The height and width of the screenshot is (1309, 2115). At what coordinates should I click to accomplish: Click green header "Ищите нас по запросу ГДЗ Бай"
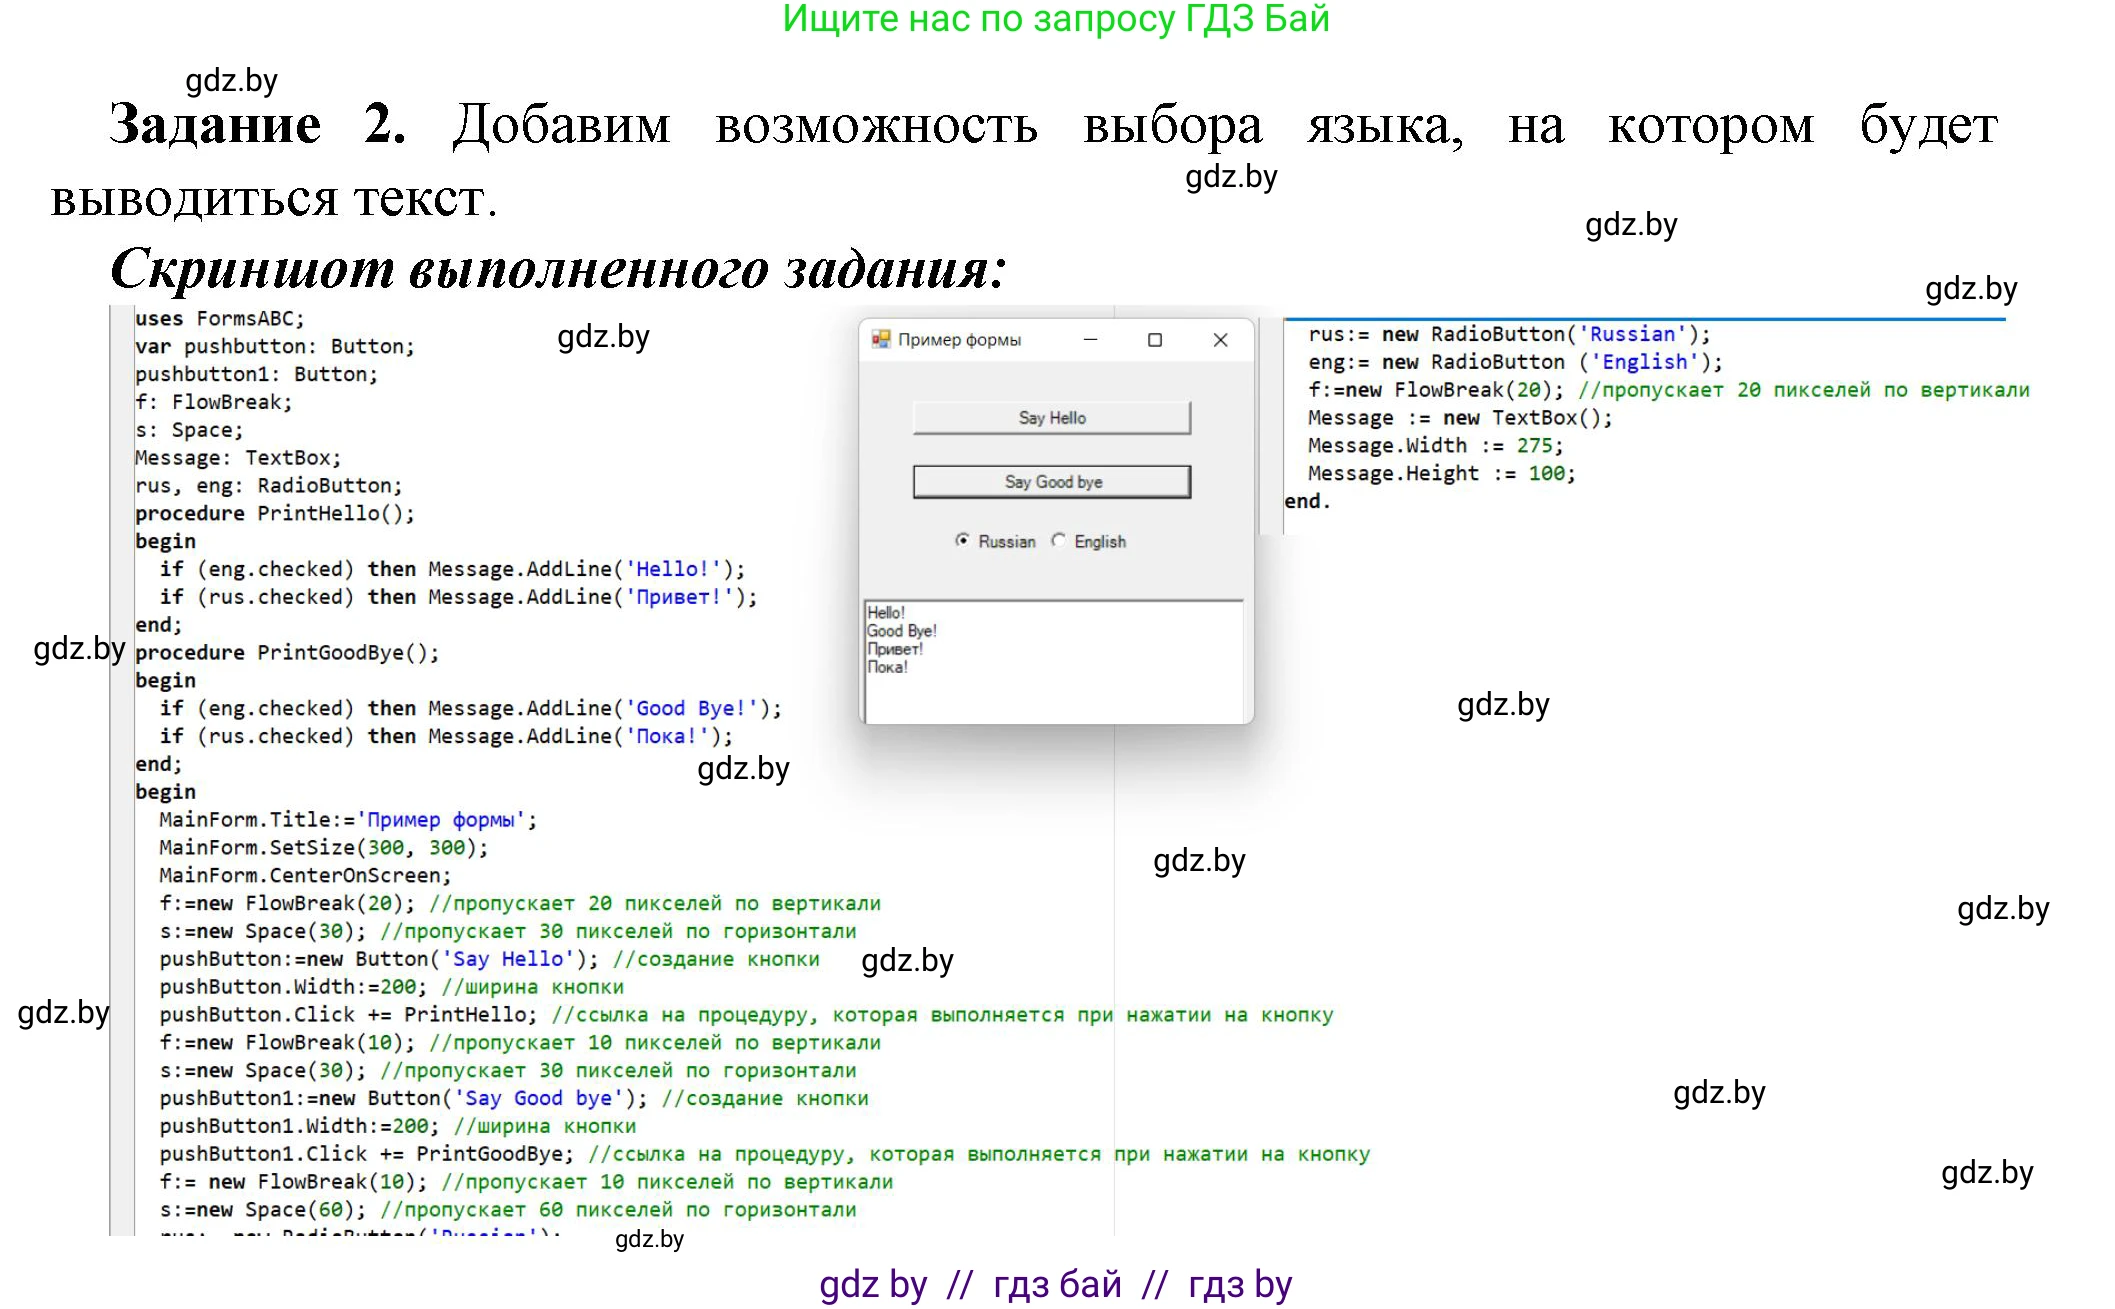point(1056,19)
